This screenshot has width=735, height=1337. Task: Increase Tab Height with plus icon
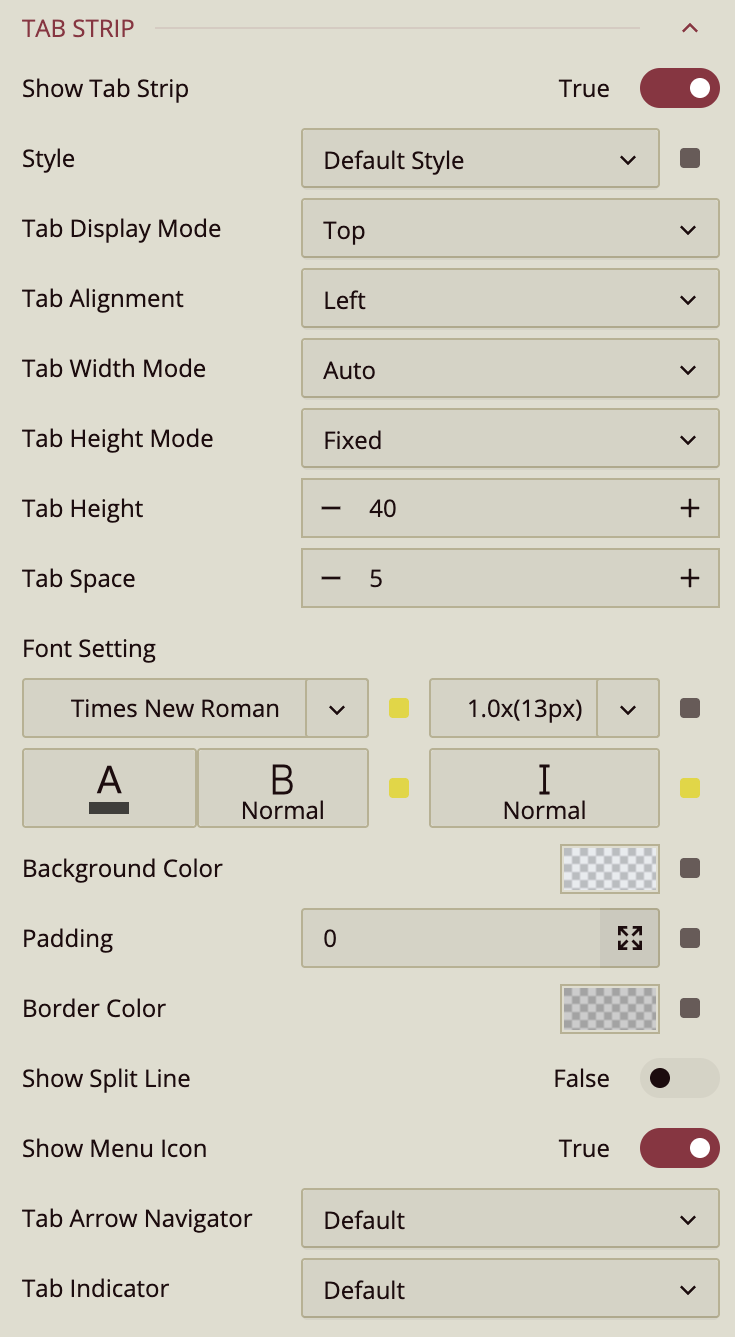[x=689, y=508]
